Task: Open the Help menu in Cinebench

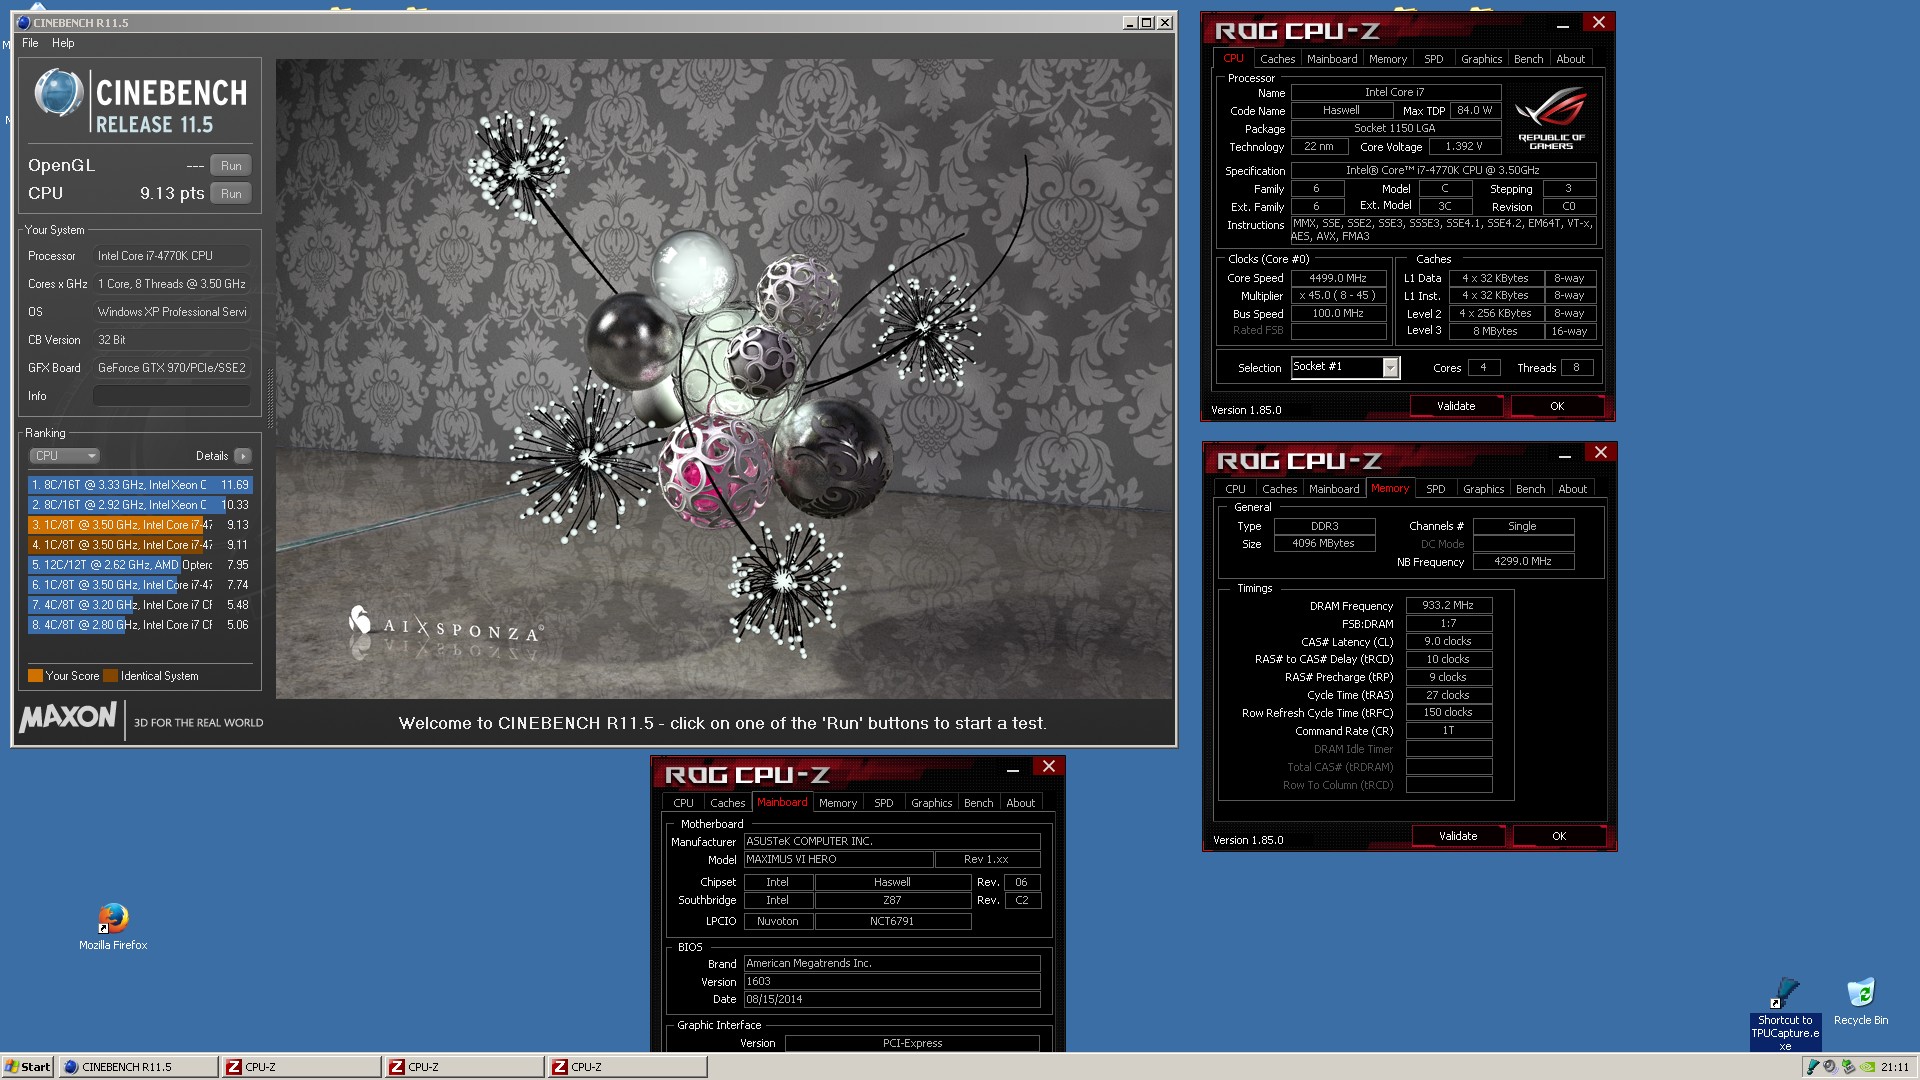Action: [63, 43]
